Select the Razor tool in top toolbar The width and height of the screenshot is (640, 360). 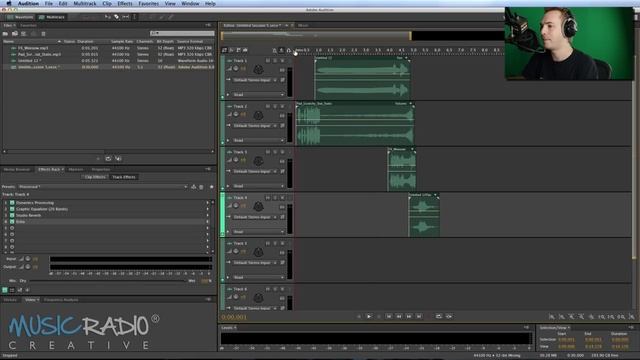pyautogui.click(x=116, y=17)
